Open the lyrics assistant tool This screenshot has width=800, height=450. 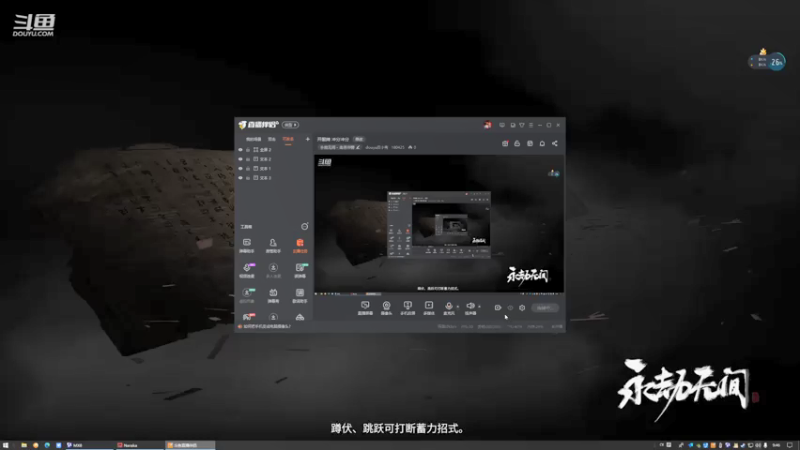click(x=300, y=295)
